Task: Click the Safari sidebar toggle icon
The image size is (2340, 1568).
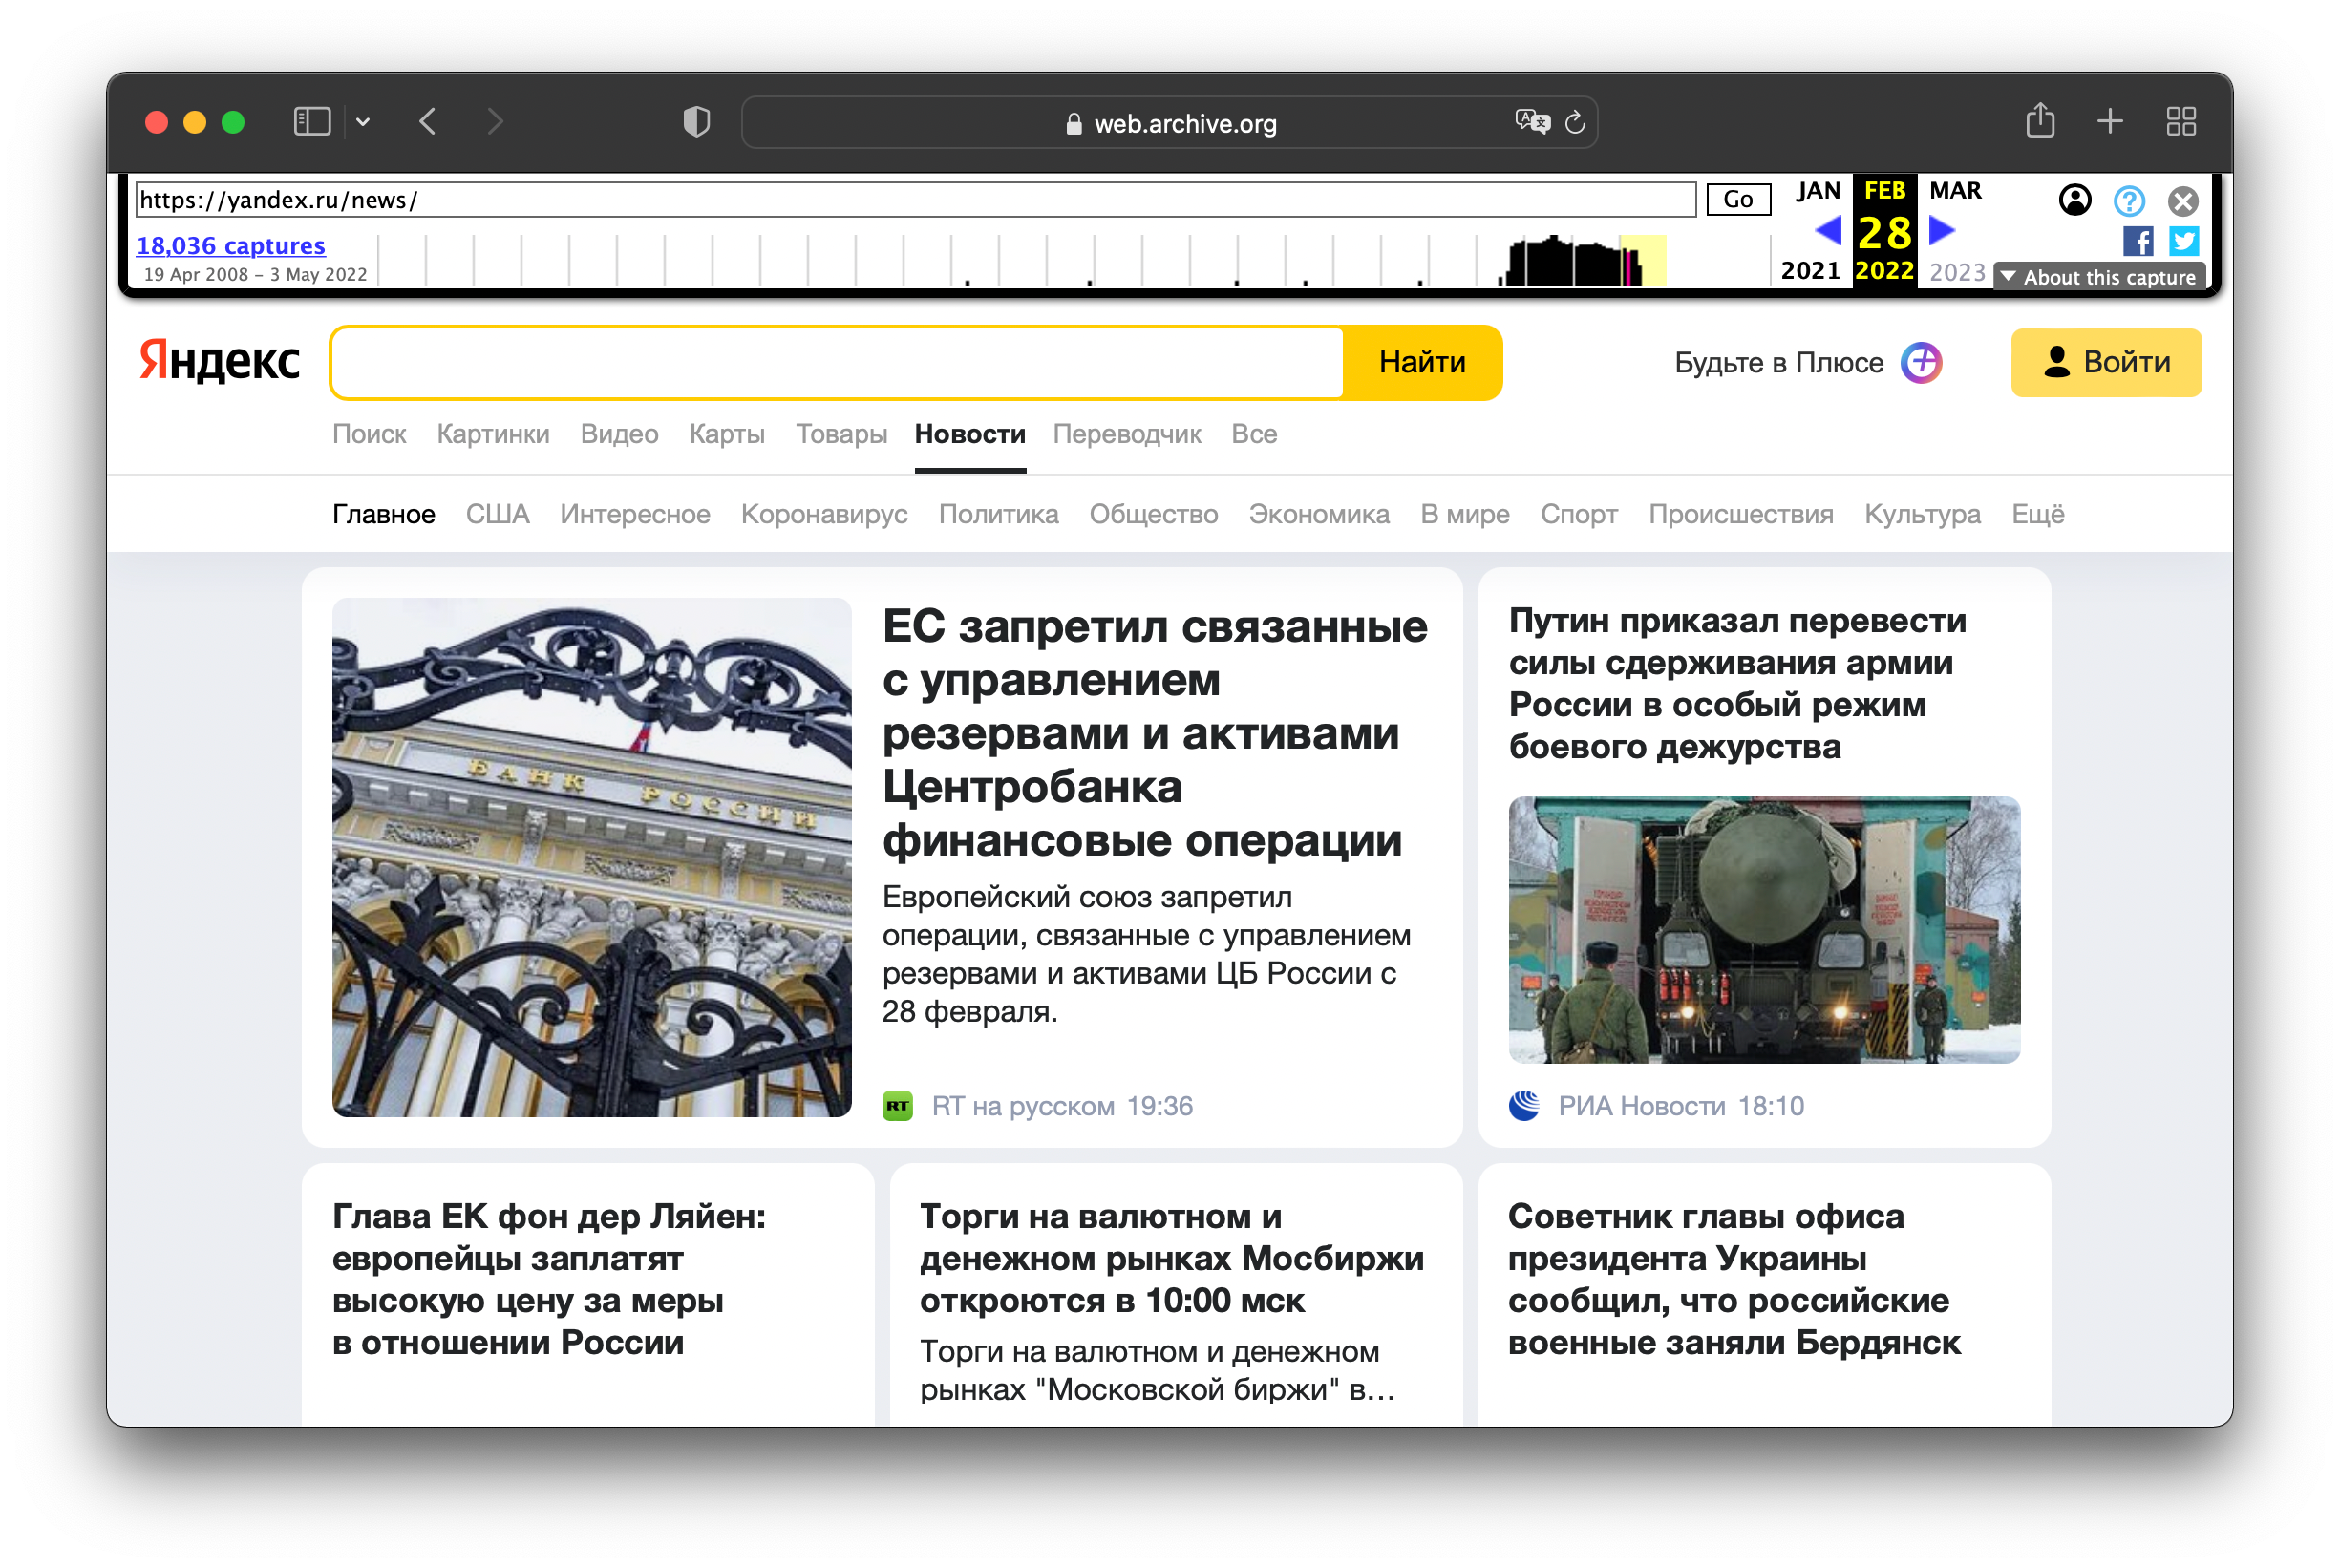Action: click(x=312, y=122)
